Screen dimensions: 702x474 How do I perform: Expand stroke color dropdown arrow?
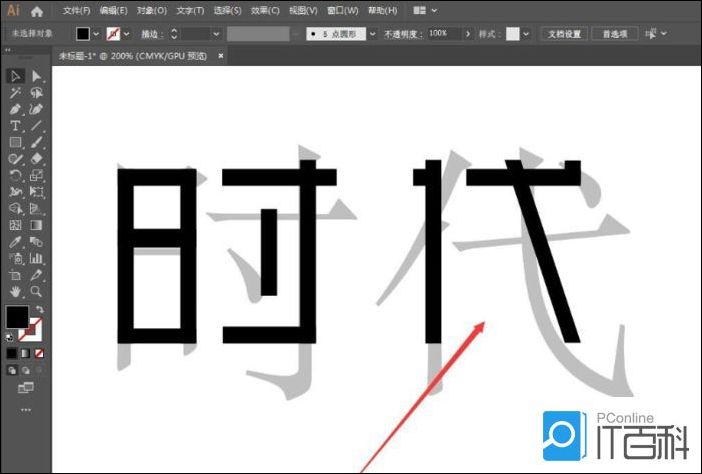click(x=127, y=34)
